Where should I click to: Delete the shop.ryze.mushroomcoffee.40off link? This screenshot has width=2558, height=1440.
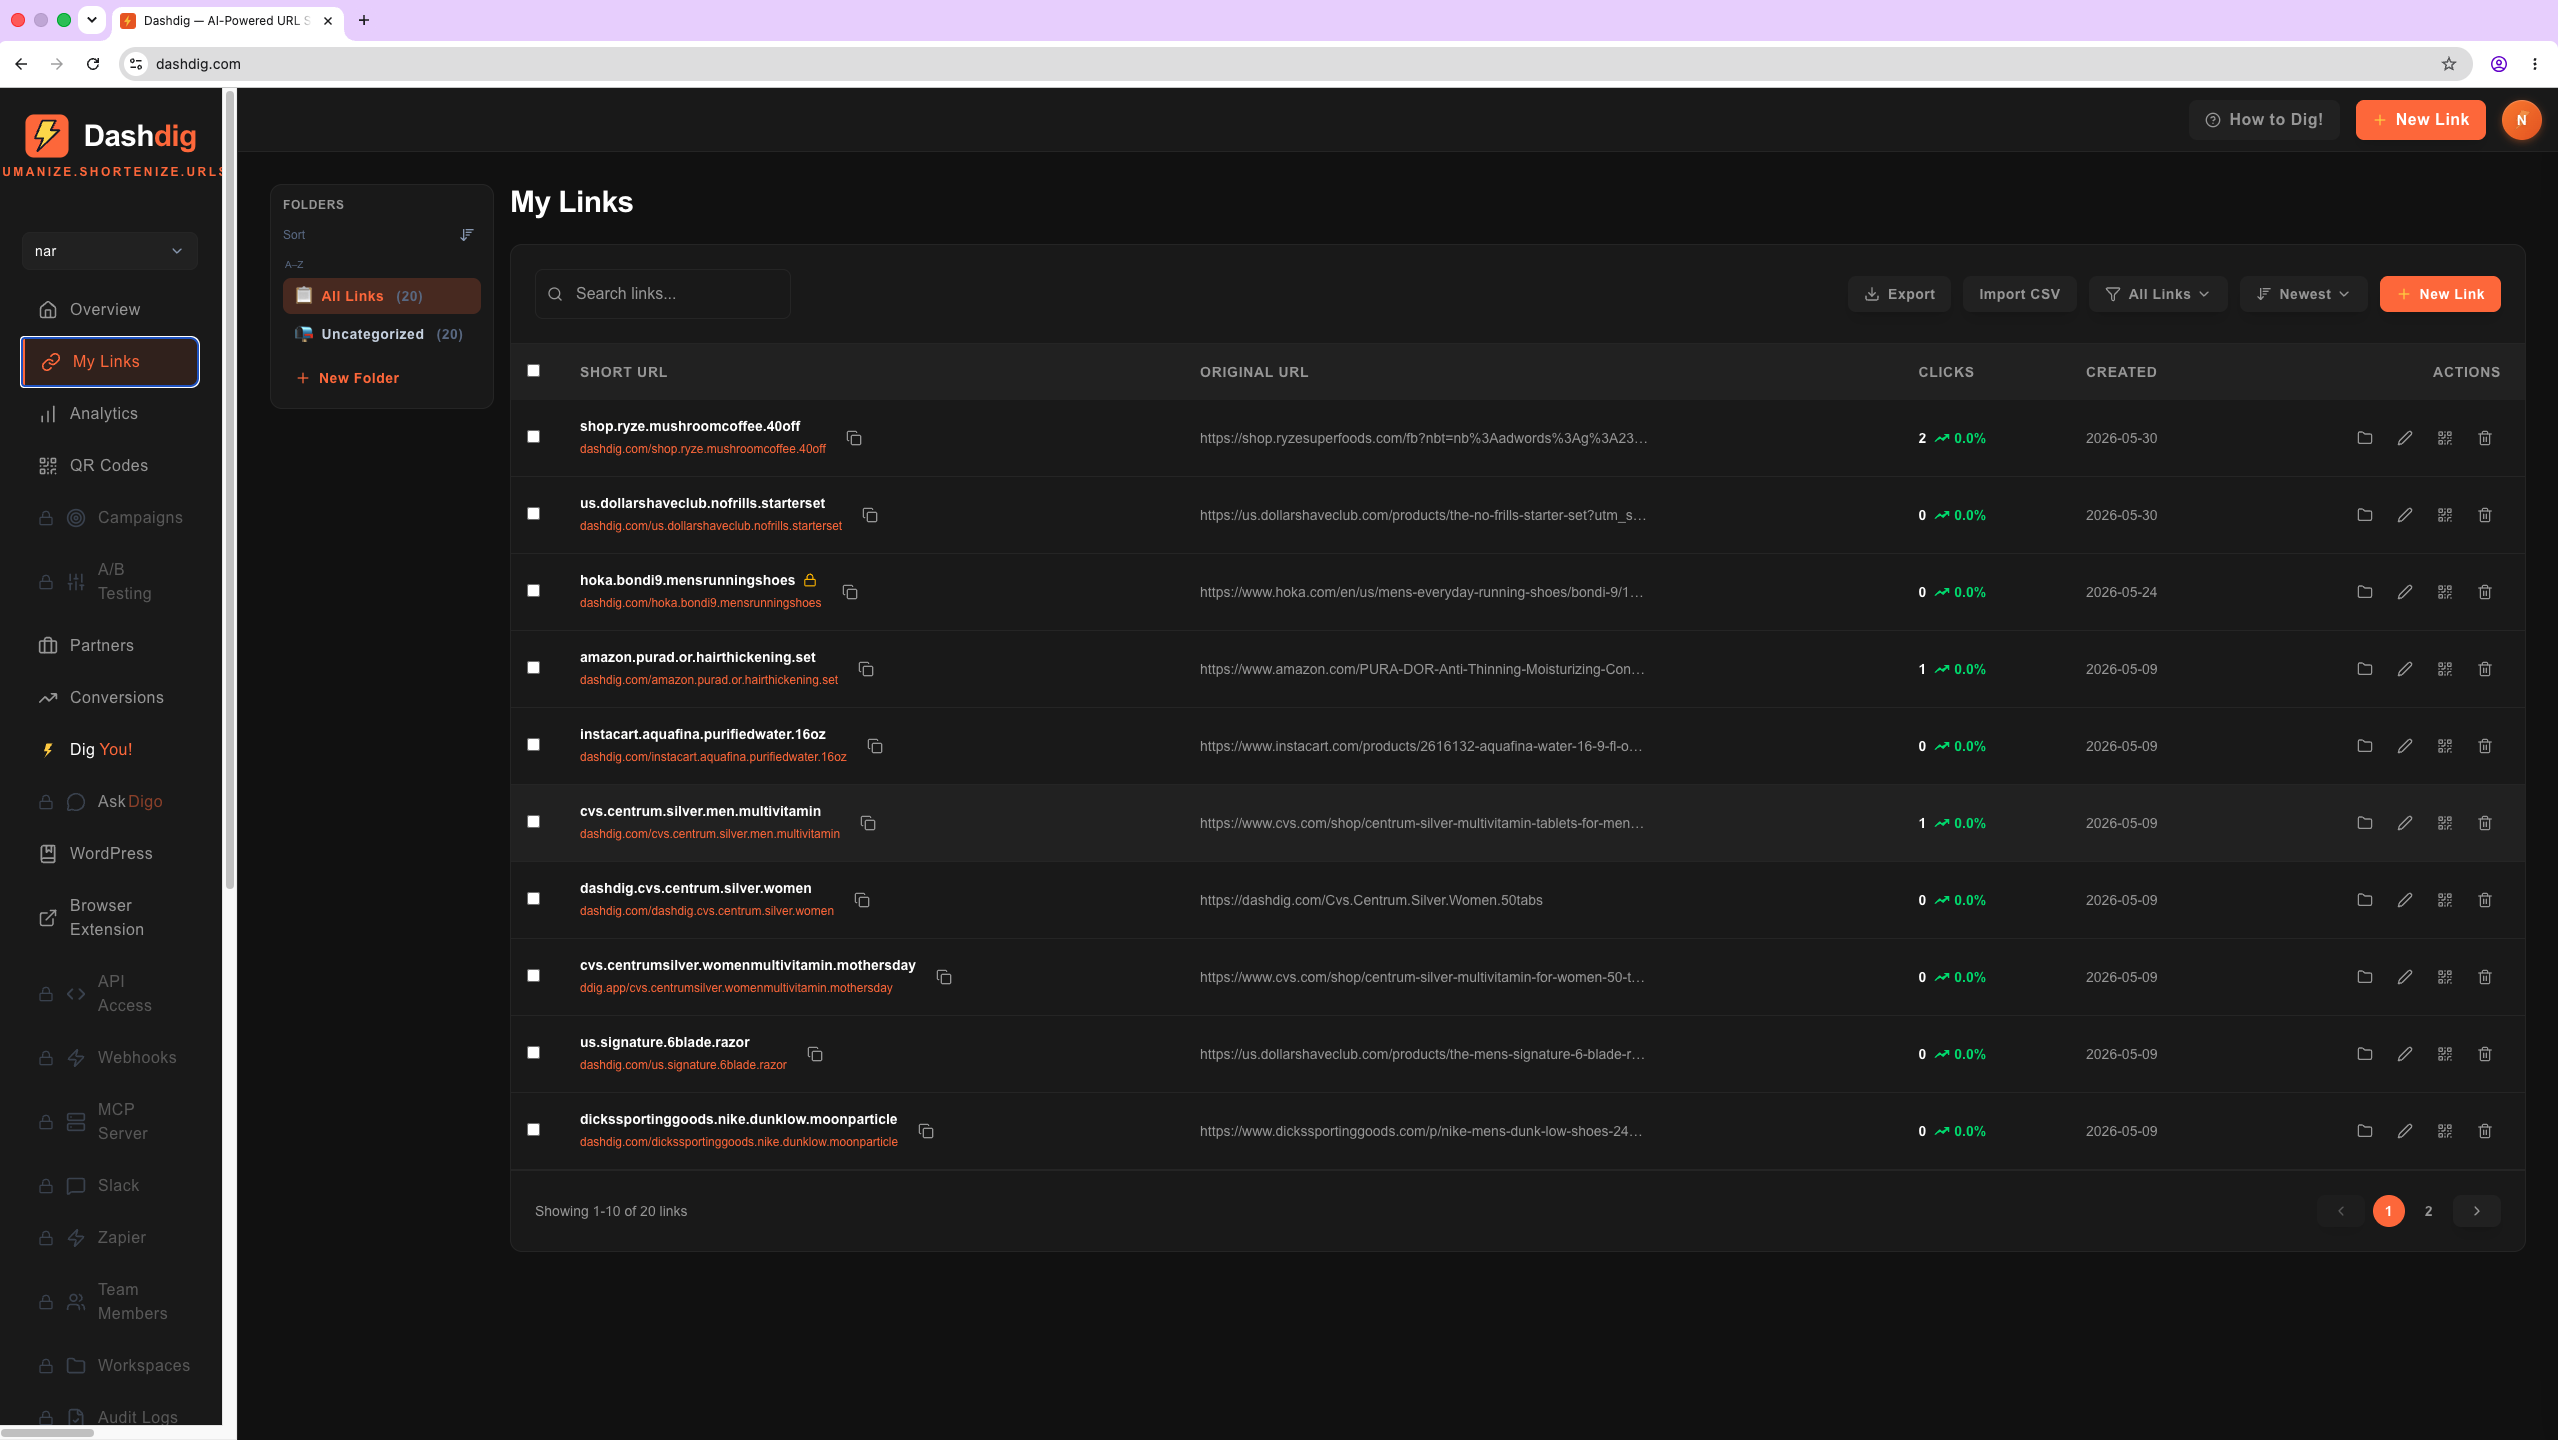coord(2485,438)
